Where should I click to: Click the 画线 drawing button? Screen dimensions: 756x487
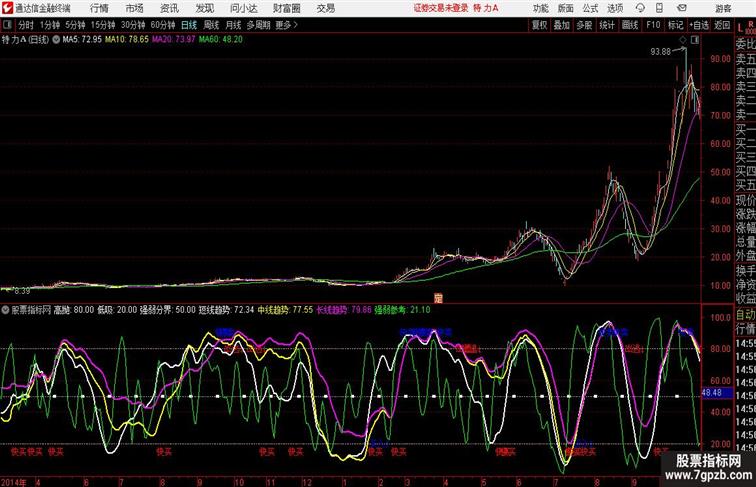pos(630,25)
